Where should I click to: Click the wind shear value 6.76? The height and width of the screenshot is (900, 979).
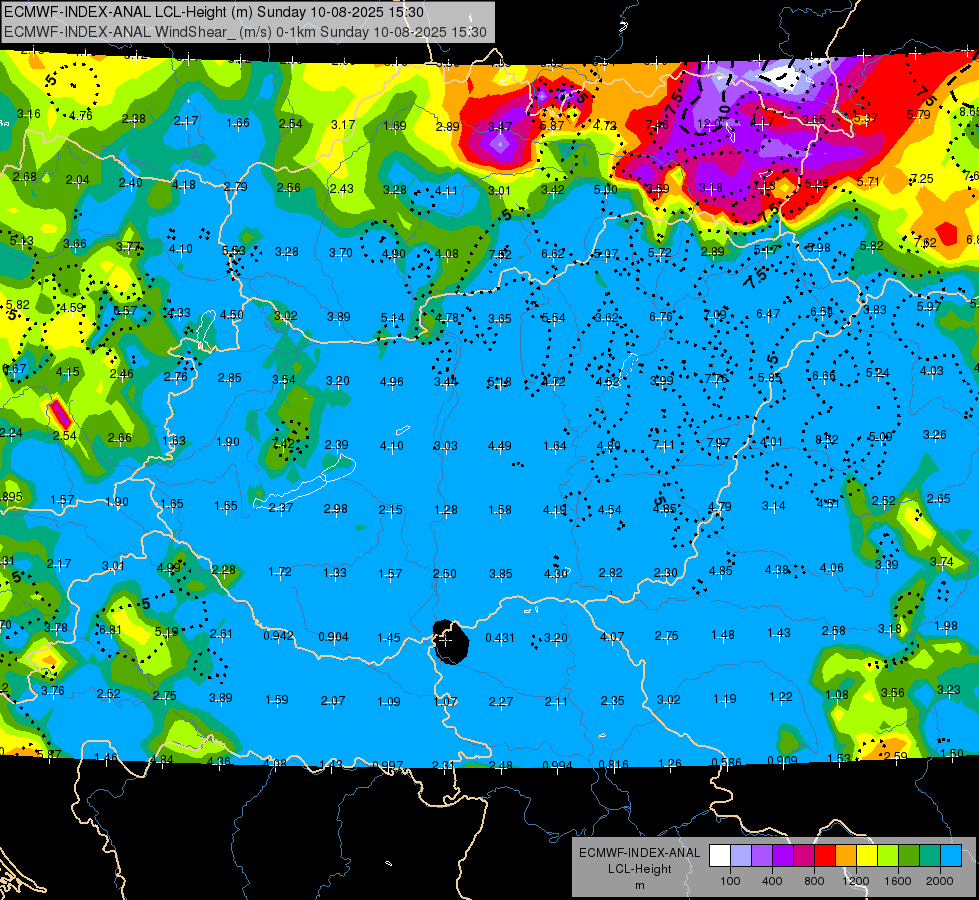[x=661, y=317]
